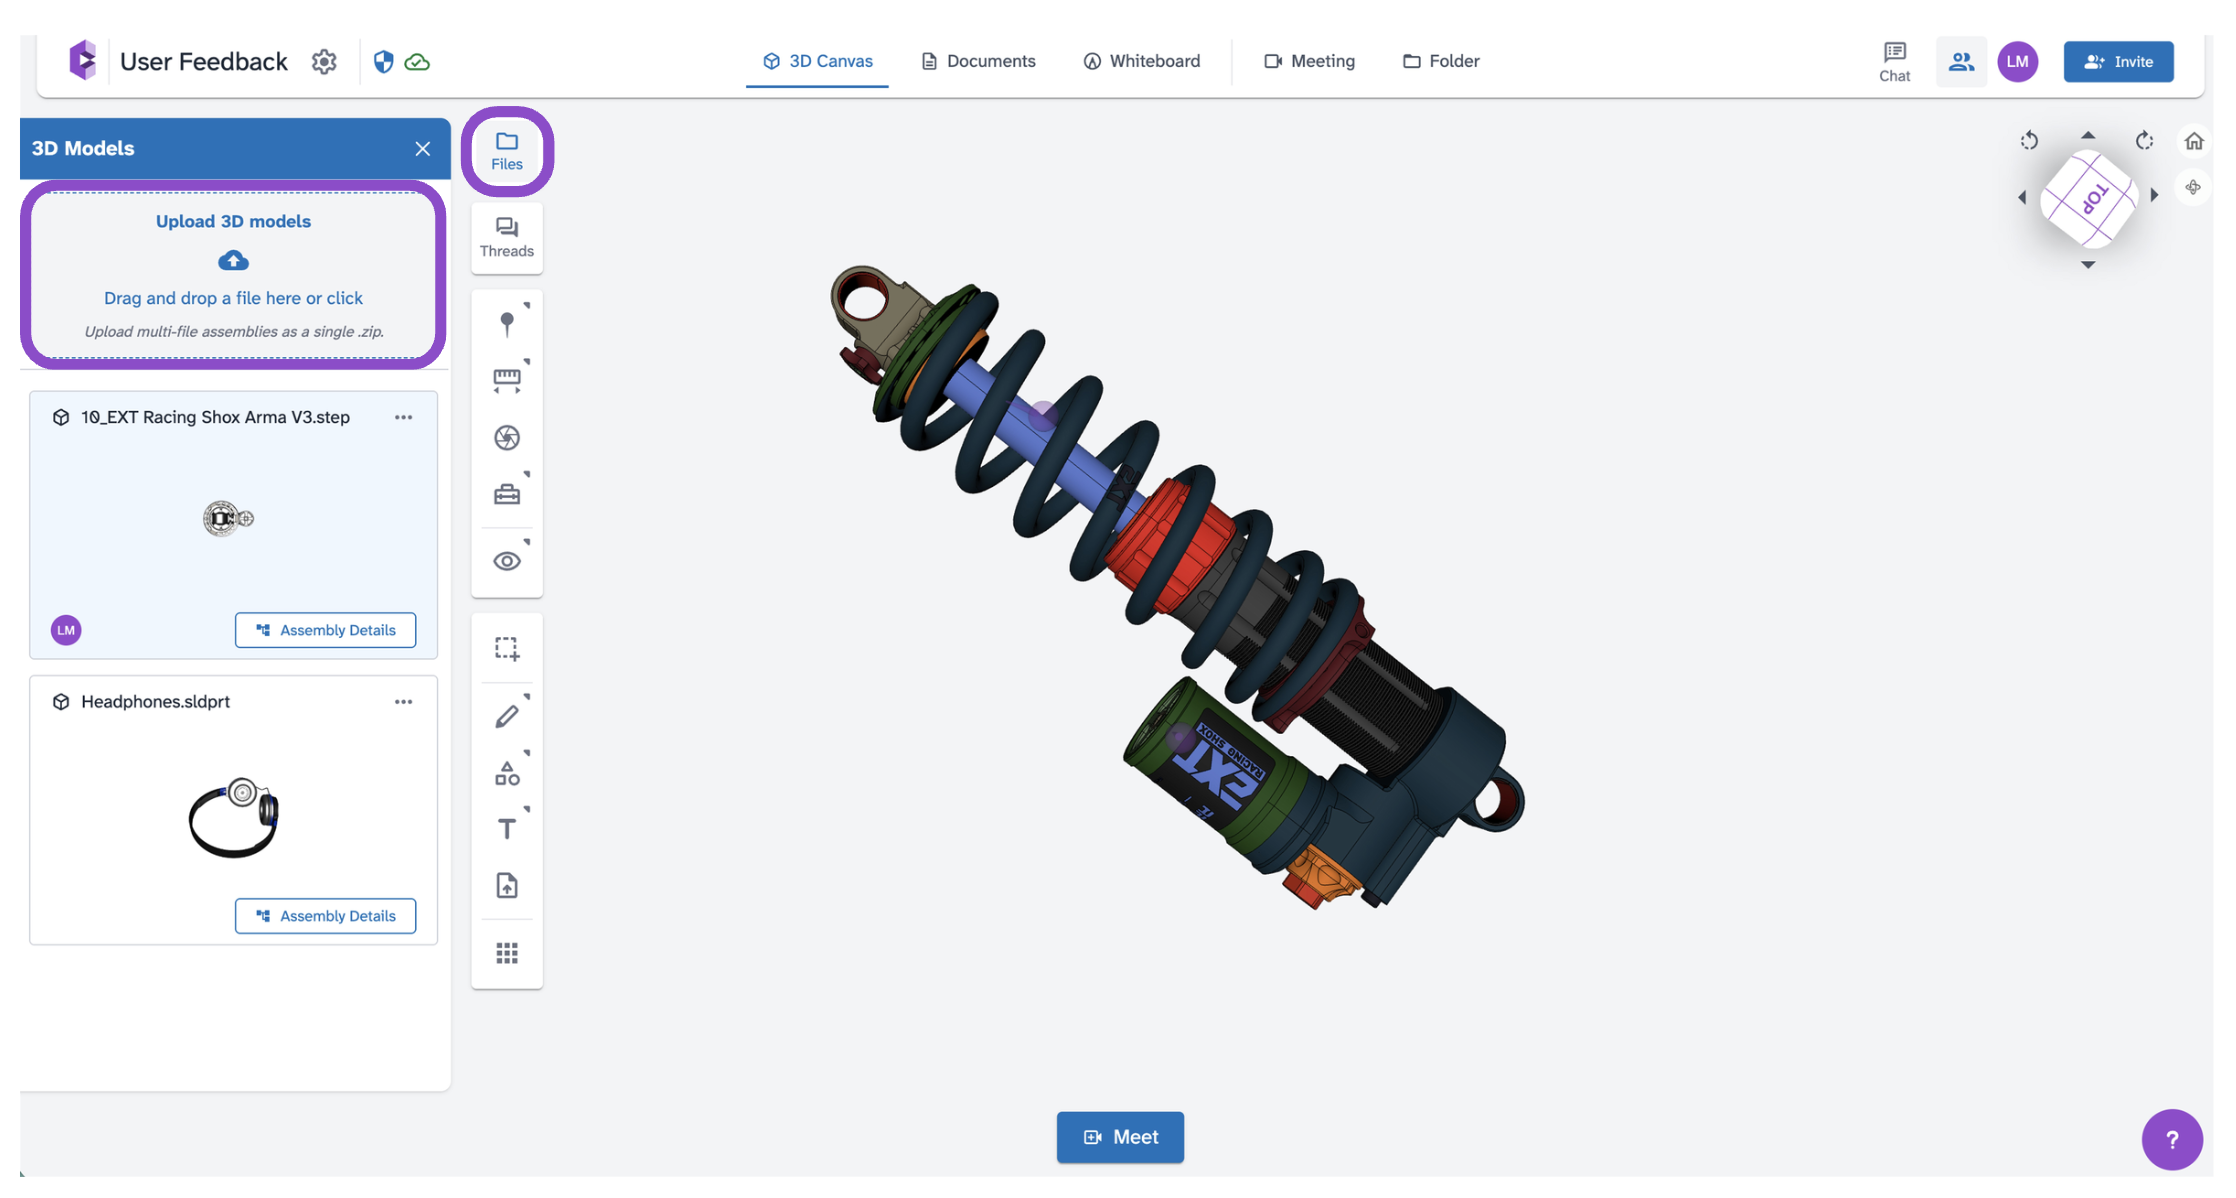The height and width of the screenshot is (1198, 2236).
Task: Select the measurement ruler tool
Action: (507, 380)
